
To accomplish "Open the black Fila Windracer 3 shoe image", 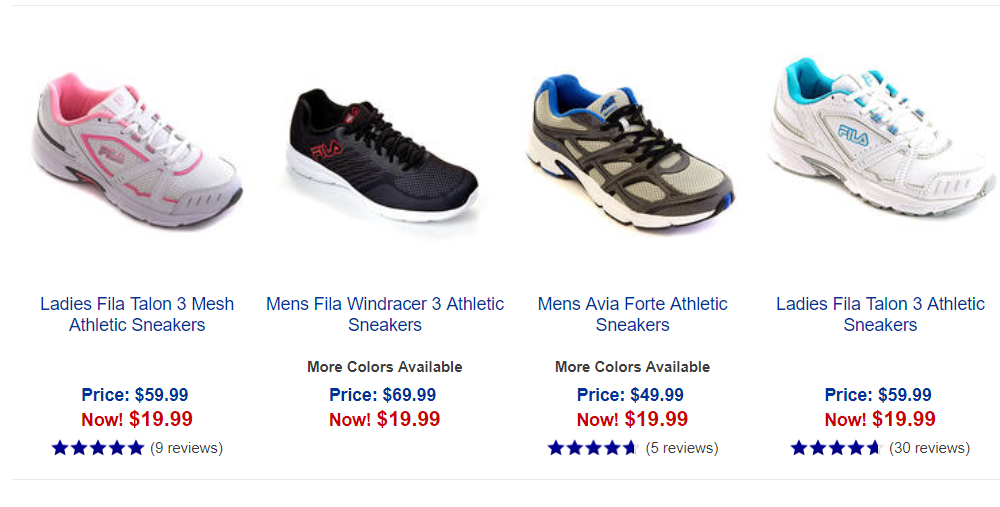I will (x=385, y=152).
